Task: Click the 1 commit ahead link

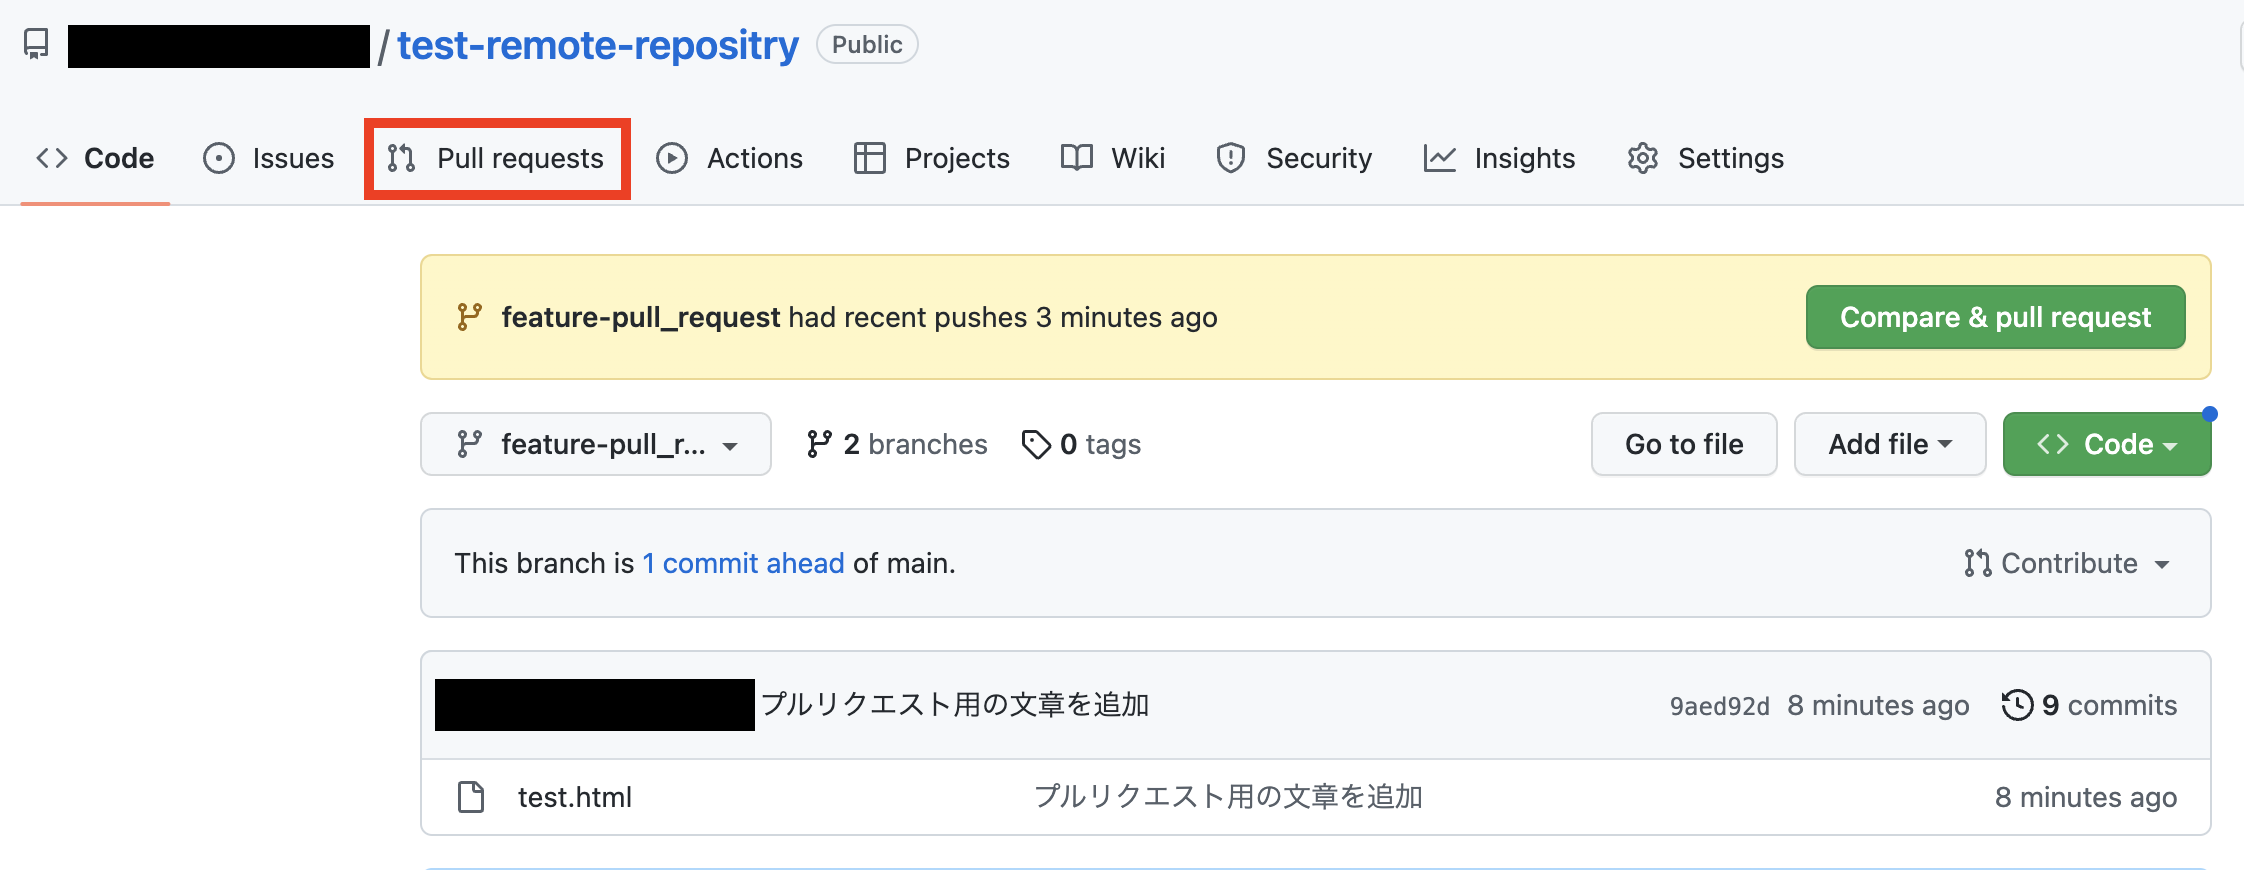Action: (743, 563)
